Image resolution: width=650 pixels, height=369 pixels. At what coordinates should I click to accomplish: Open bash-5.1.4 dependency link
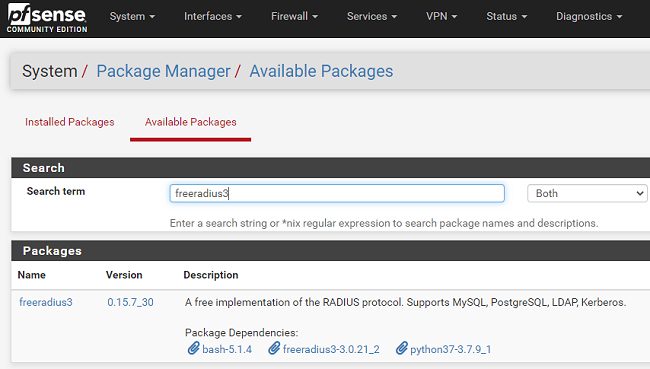(x=227, y=350)
